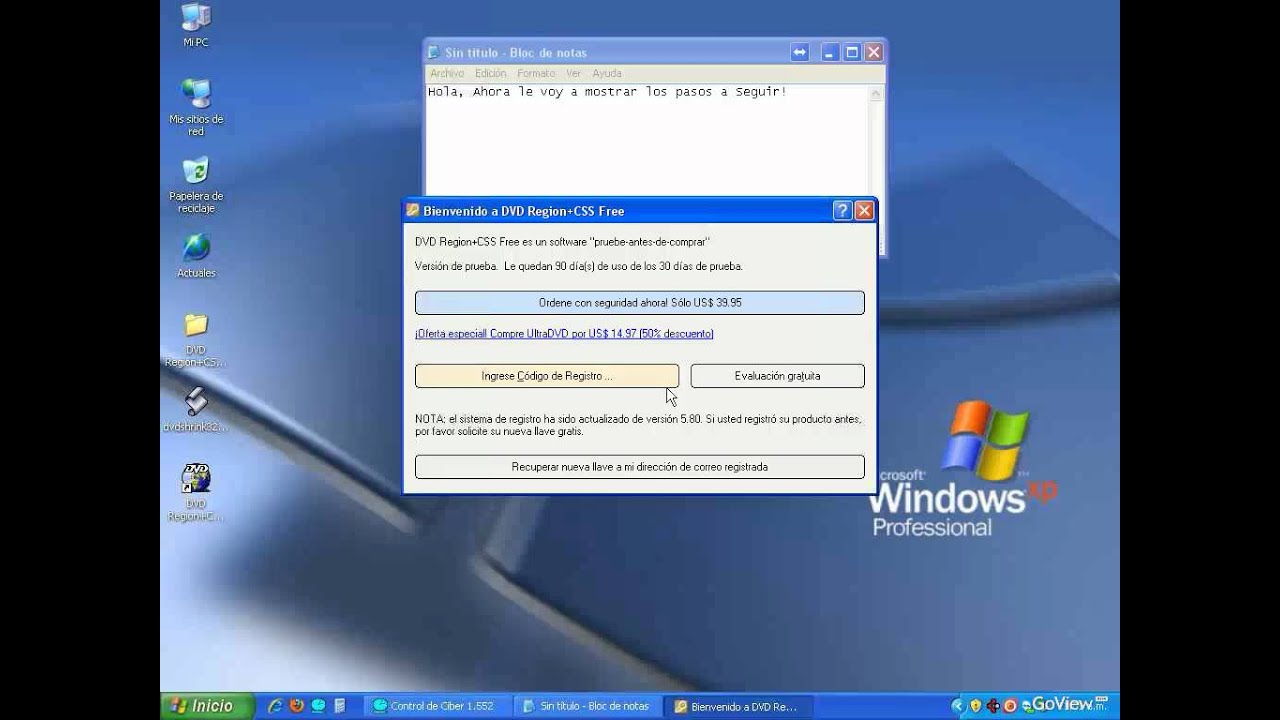
Task: Click the NOTA registration notice text
Action: click(x=638, y=425)
